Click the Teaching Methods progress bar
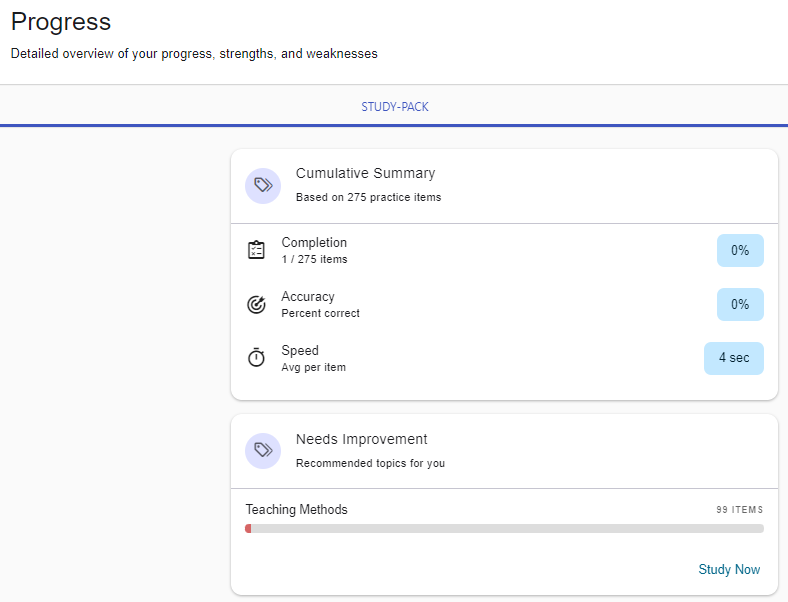Image resolution: width=788 pixels, height=602 pixels. pyautogui.click(x=504, y=528)
